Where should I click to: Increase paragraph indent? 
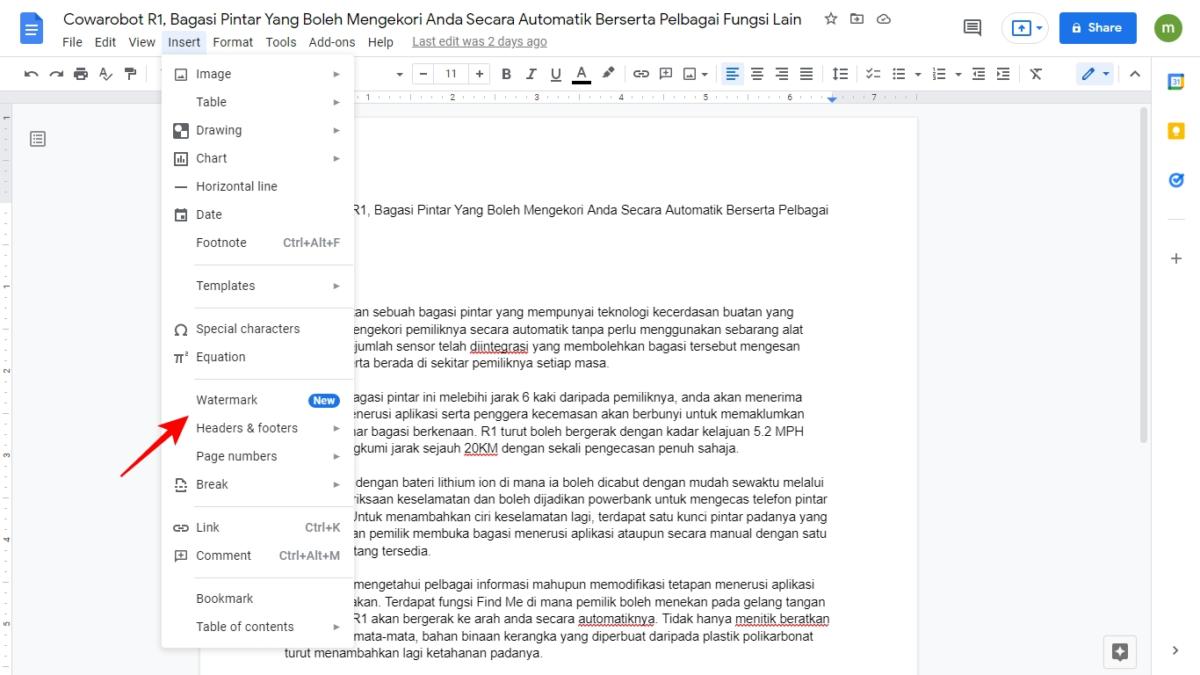1002,74
